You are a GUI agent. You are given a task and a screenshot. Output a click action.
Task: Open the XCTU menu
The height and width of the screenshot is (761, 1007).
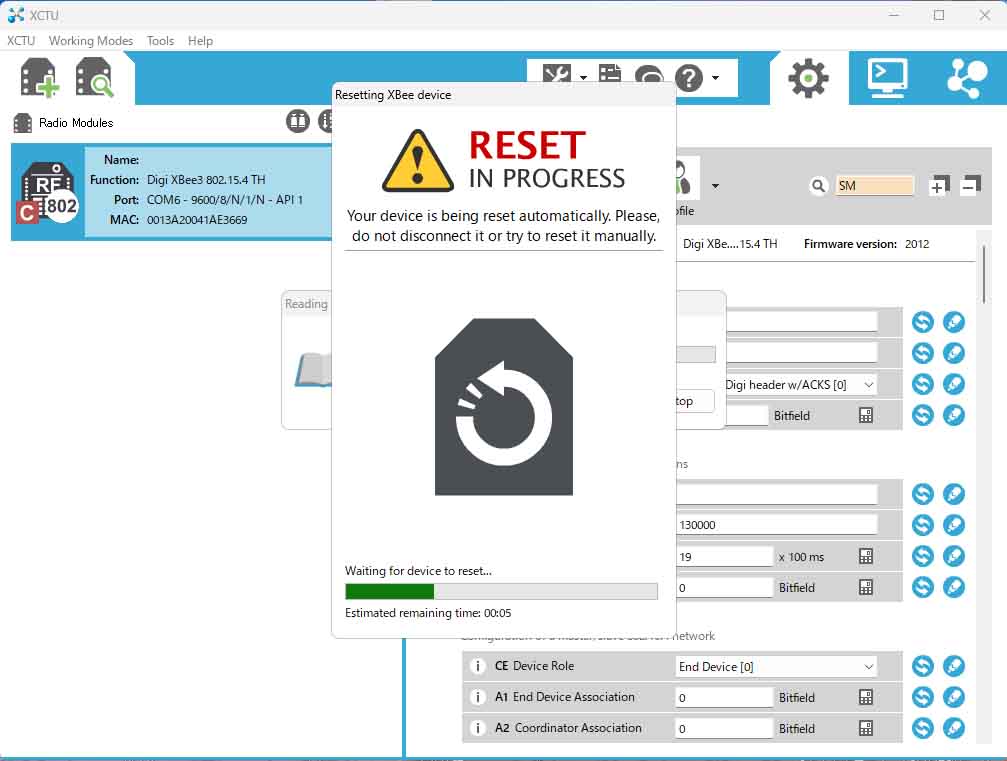(21, 40)
